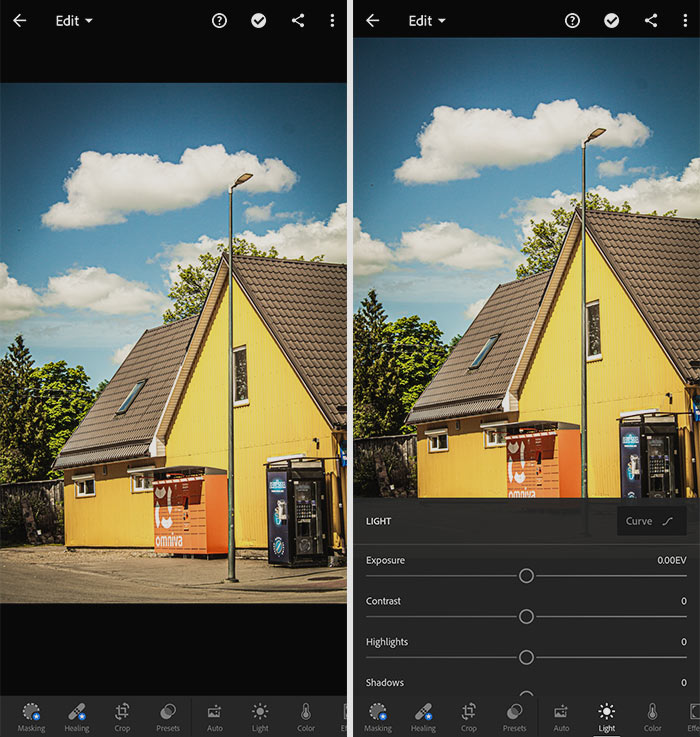Viewport: 700px width, 737px height.
Task: Open Light tab in left screen toolbar
Action: point(260,716)
